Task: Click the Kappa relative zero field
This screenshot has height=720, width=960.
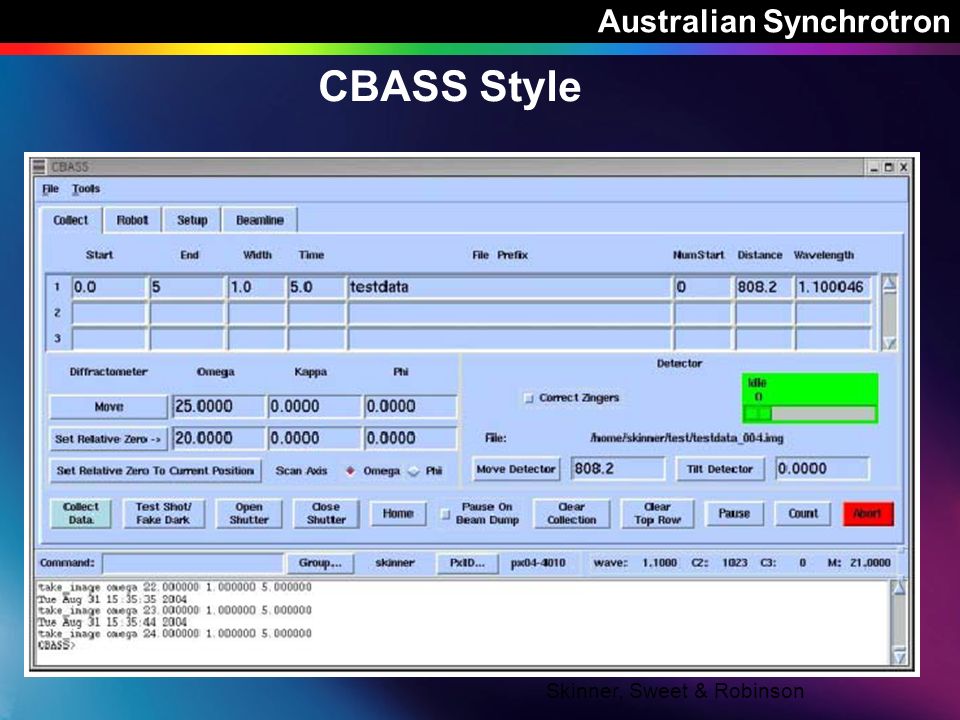Action: click(x=315, y=438)
